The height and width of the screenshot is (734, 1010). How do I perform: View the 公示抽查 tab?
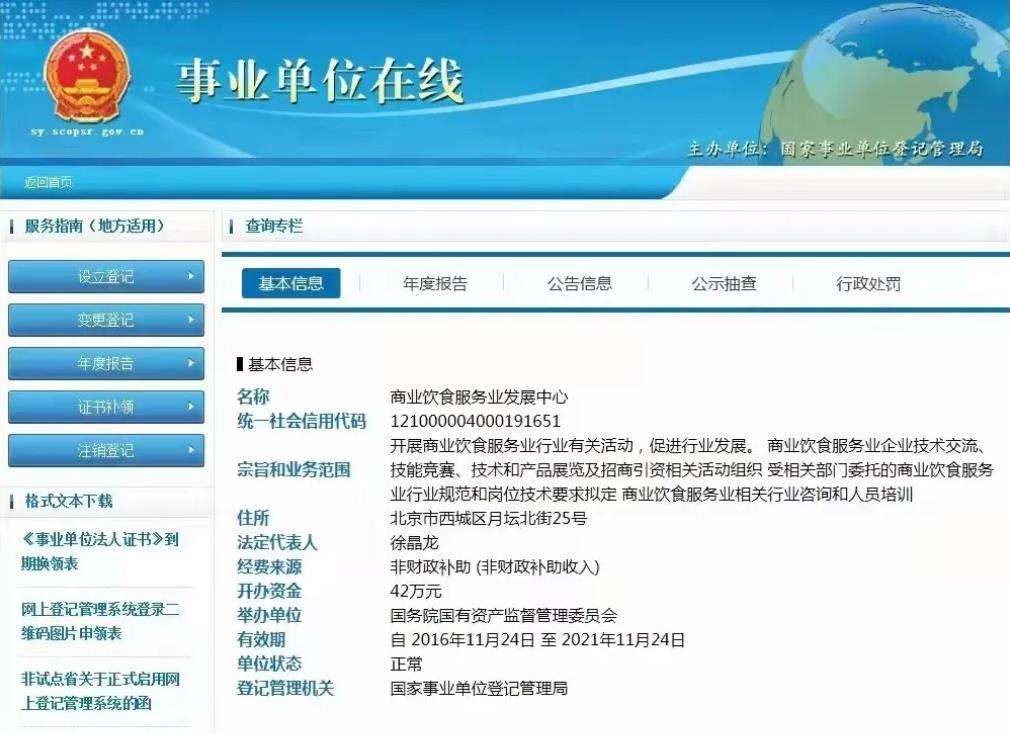(x=724, y=284)
